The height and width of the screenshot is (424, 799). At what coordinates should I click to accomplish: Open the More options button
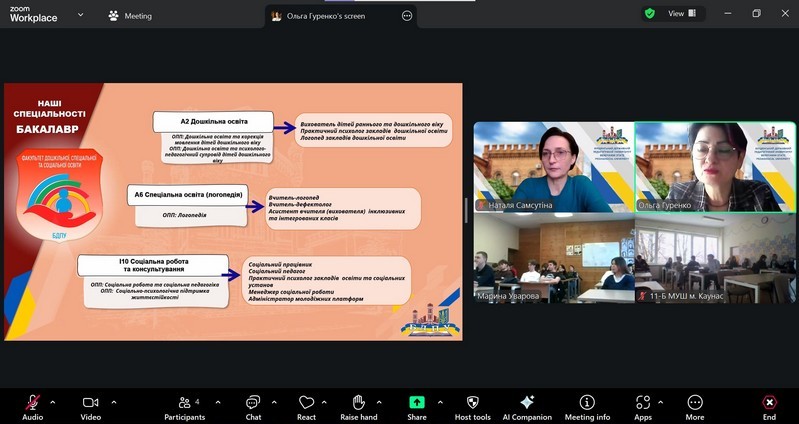click(x=694, y=402)
